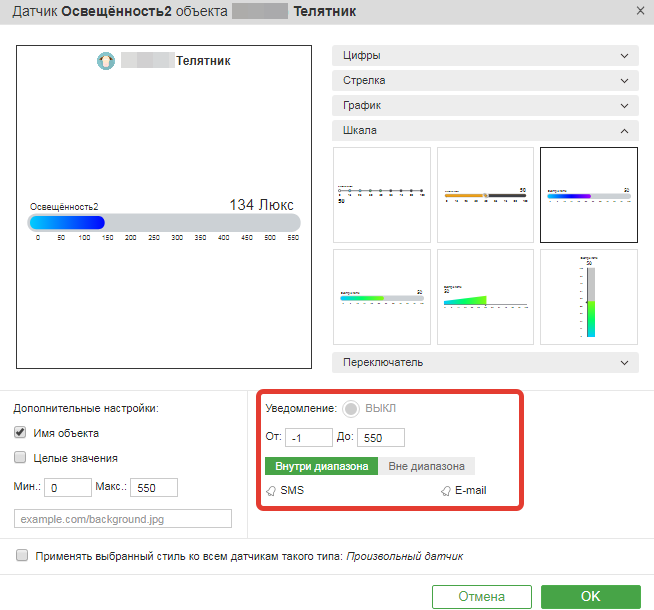Close the sensor dialog with the X
The width and height of the screenshot is (654, 610).
tap(640, 11)
